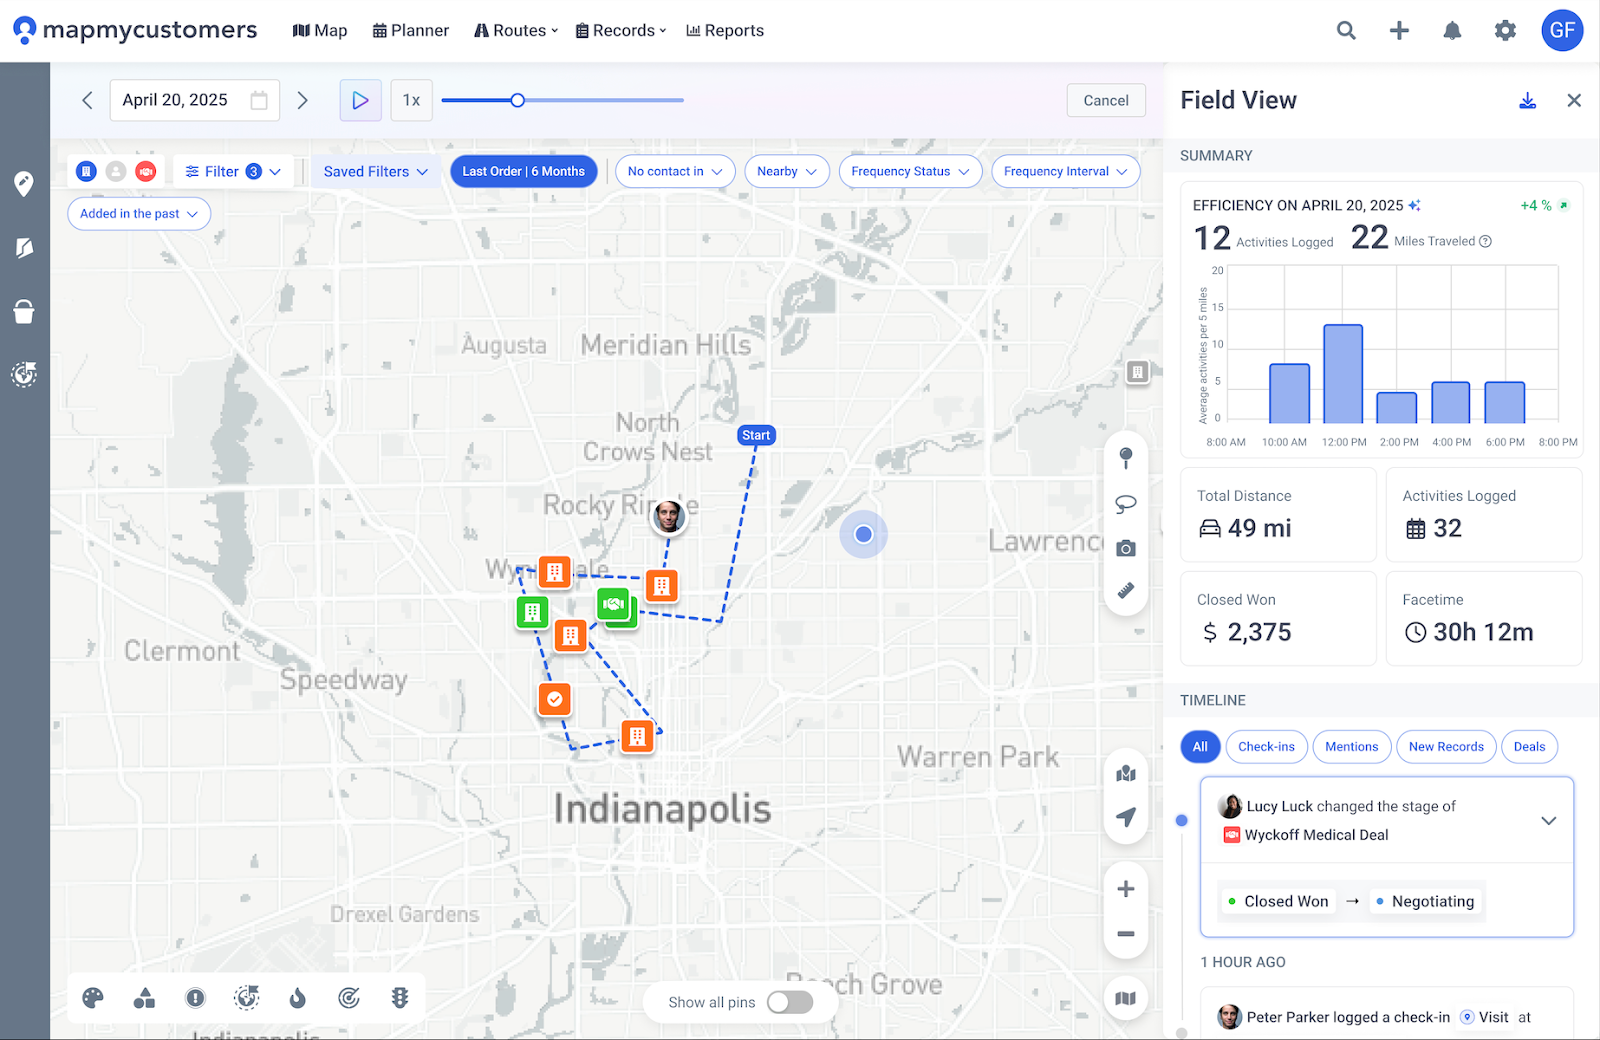Click the map pin icon in left sidebar
Image resolution: width=1600 pixels, height=1040 pixels.
coord(24,183)
